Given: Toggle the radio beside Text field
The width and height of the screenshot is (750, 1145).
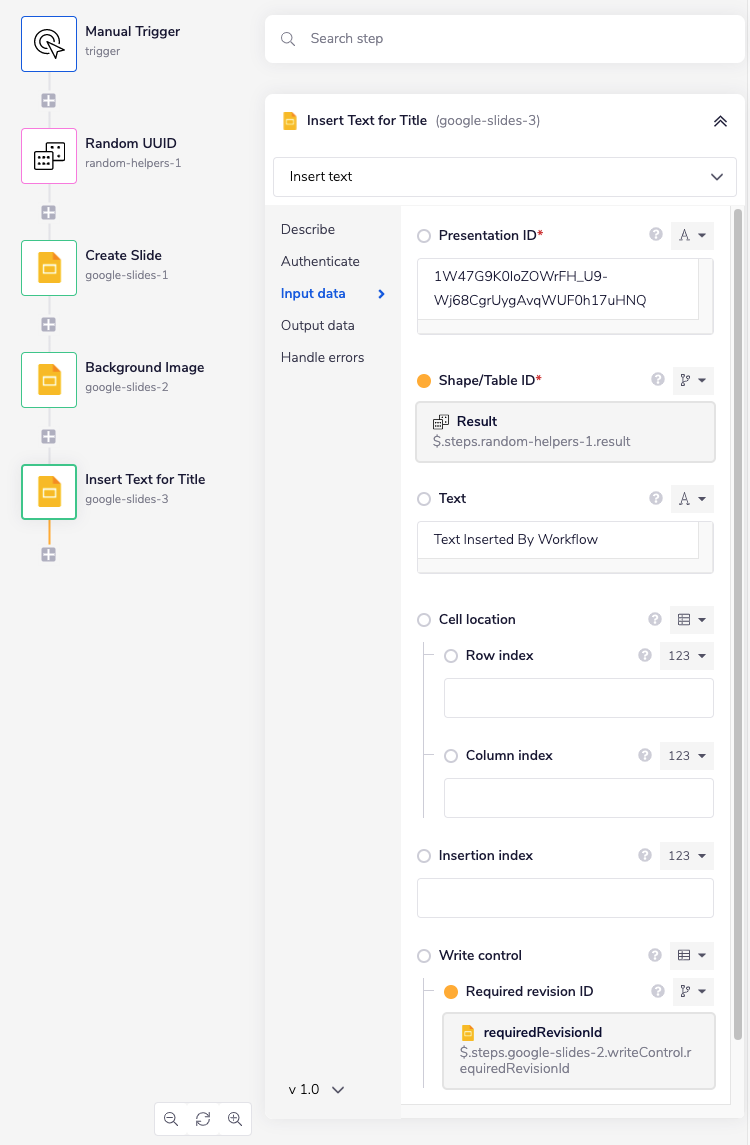Looking at the screenshot, I should coord(422,498).
